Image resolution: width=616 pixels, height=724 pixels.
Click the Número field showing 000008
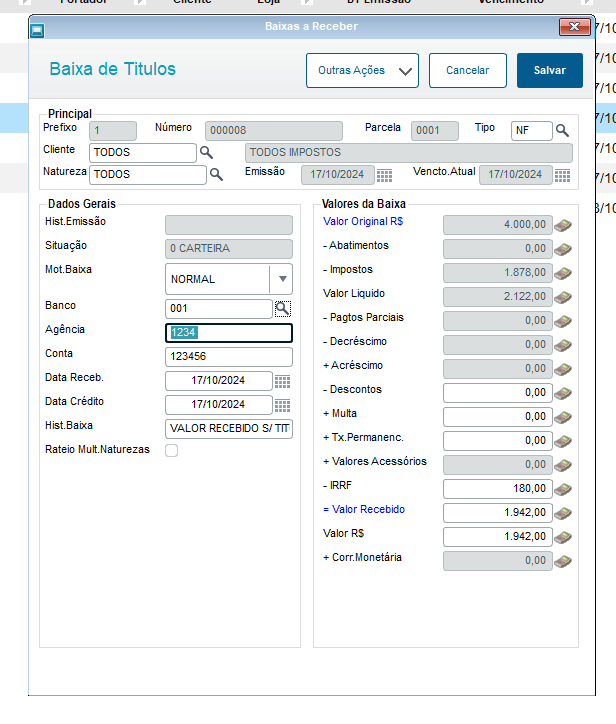(x=274, y=131)
